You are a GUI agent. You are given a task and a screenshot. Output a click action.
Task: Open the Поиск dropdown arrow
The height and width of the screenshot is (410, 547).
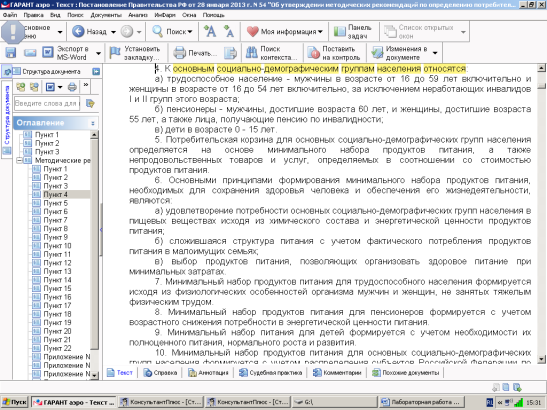190,32
